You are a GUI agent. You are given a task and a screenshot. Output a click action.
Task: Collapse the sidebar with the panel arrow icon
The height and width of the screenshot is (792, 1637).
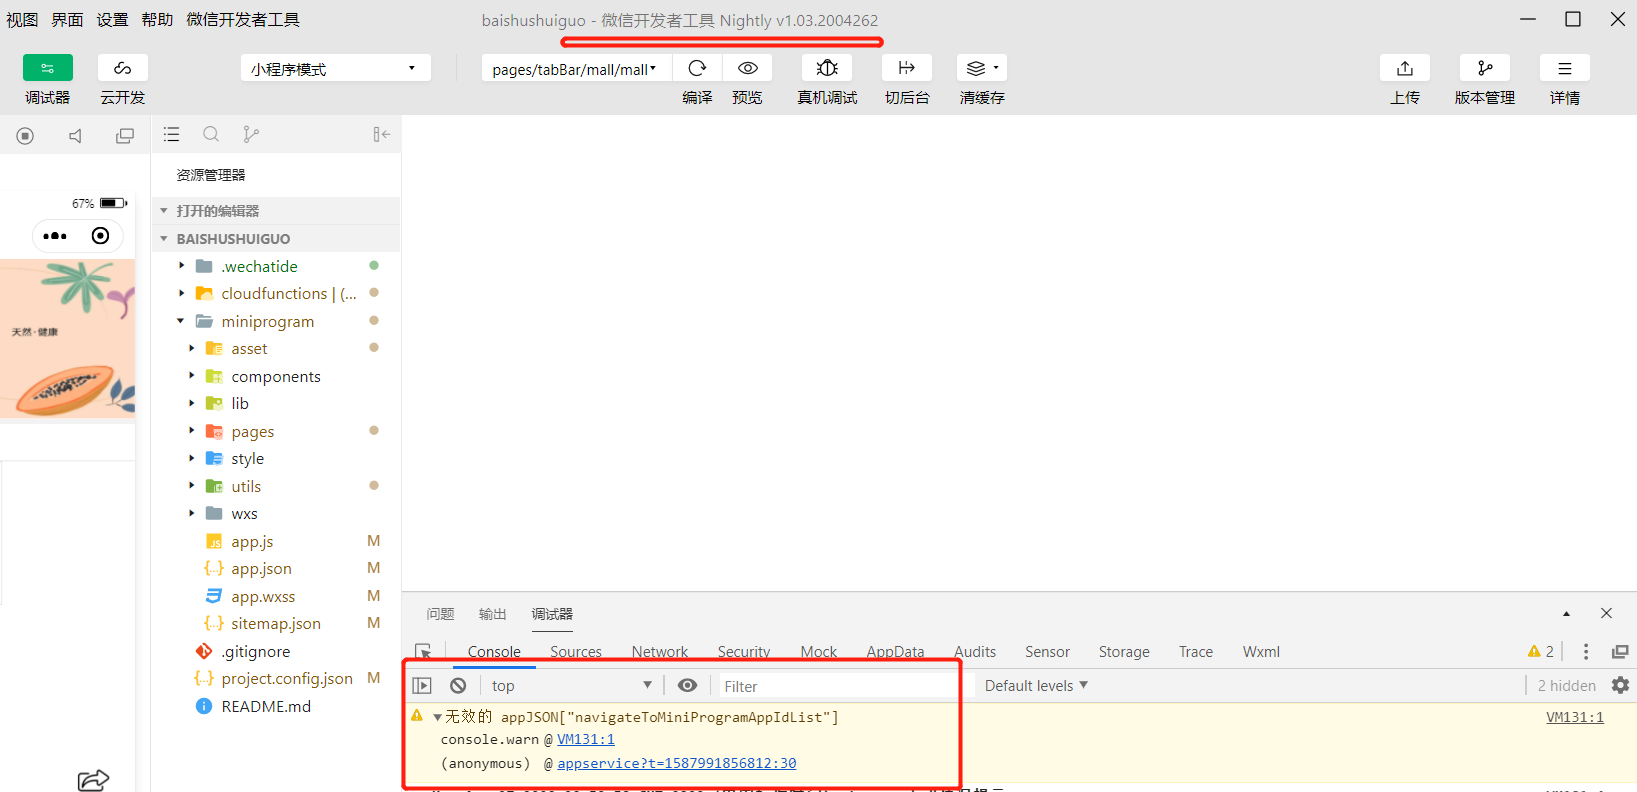coord(381,134)
